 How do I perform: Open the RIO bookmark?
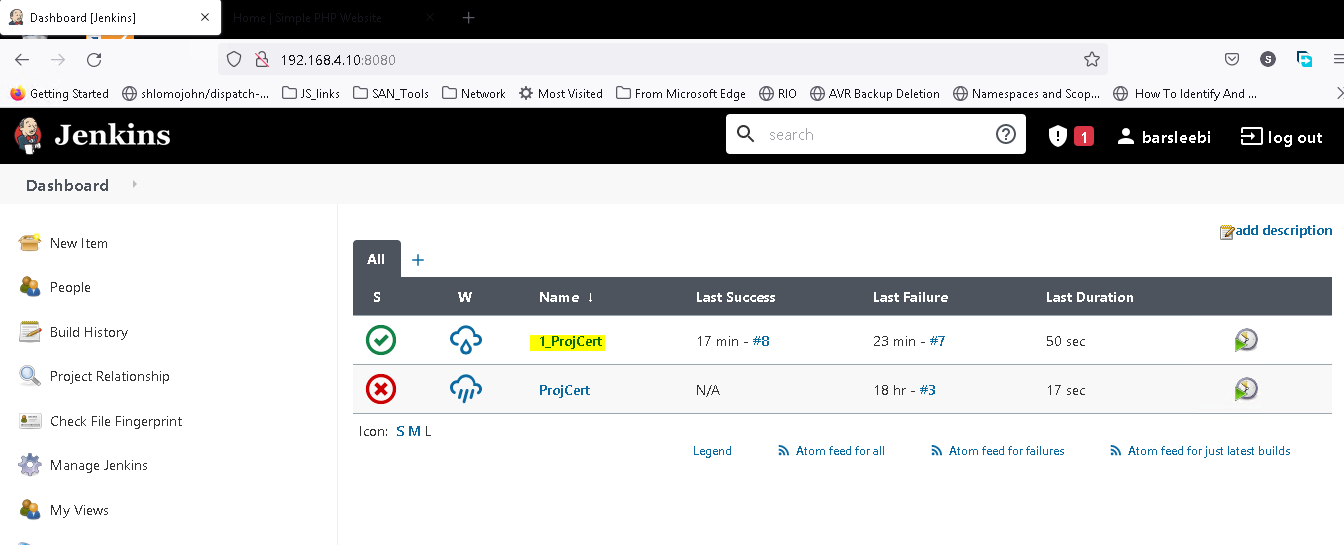tap(778, 93)
